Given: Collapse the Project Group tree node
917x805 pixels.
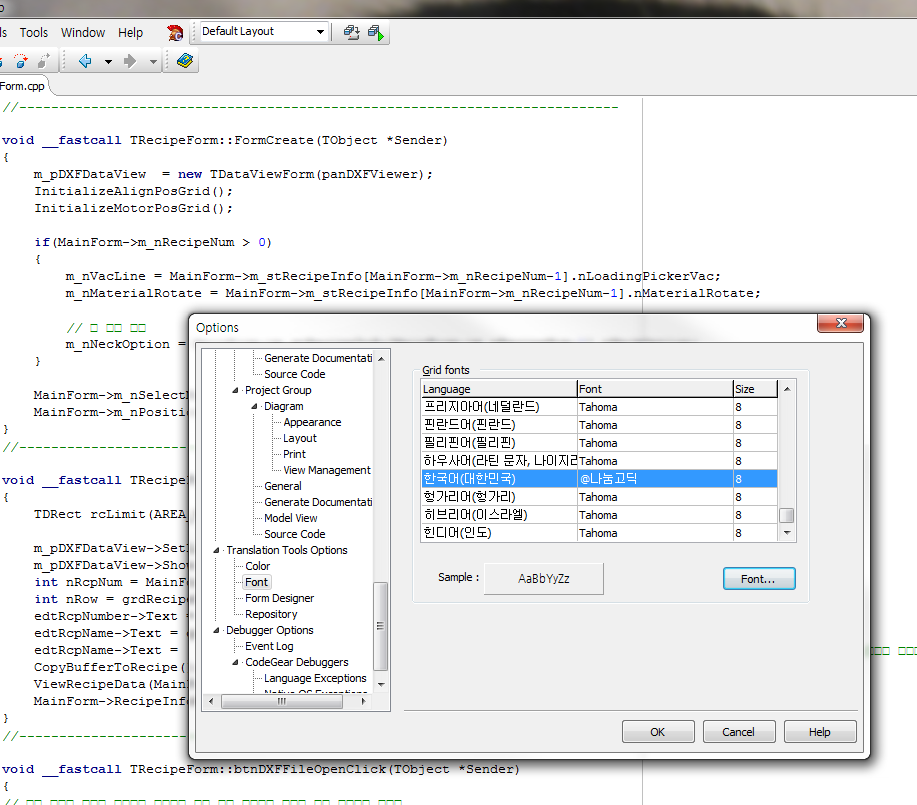Looking at the screenshot, I should pyautogui.click(x=236, y=390).
